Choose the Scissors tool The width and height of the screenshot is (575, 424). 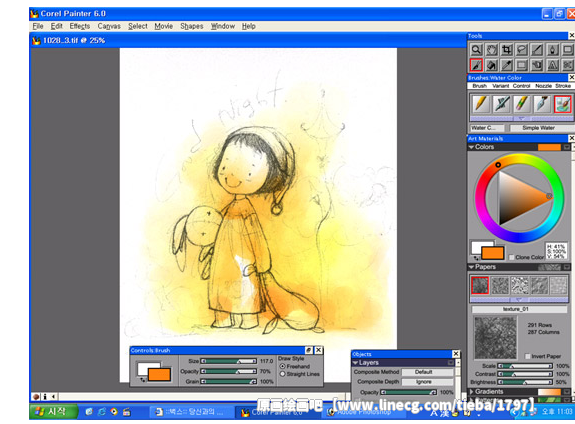tap(568, 65)
